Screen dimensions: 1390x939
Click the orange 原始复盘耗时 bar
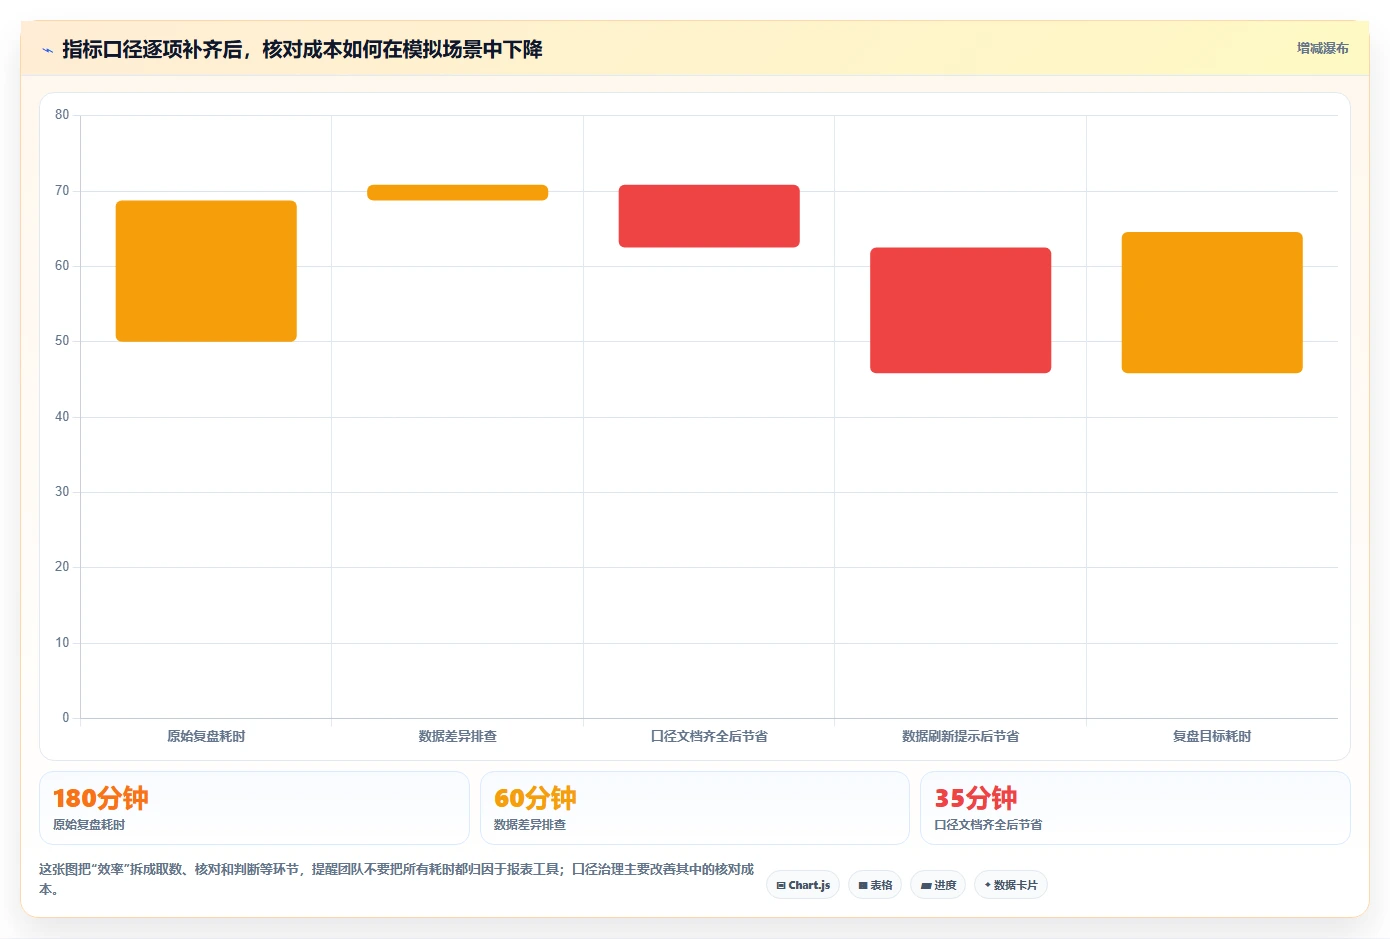tap(206, 271)
